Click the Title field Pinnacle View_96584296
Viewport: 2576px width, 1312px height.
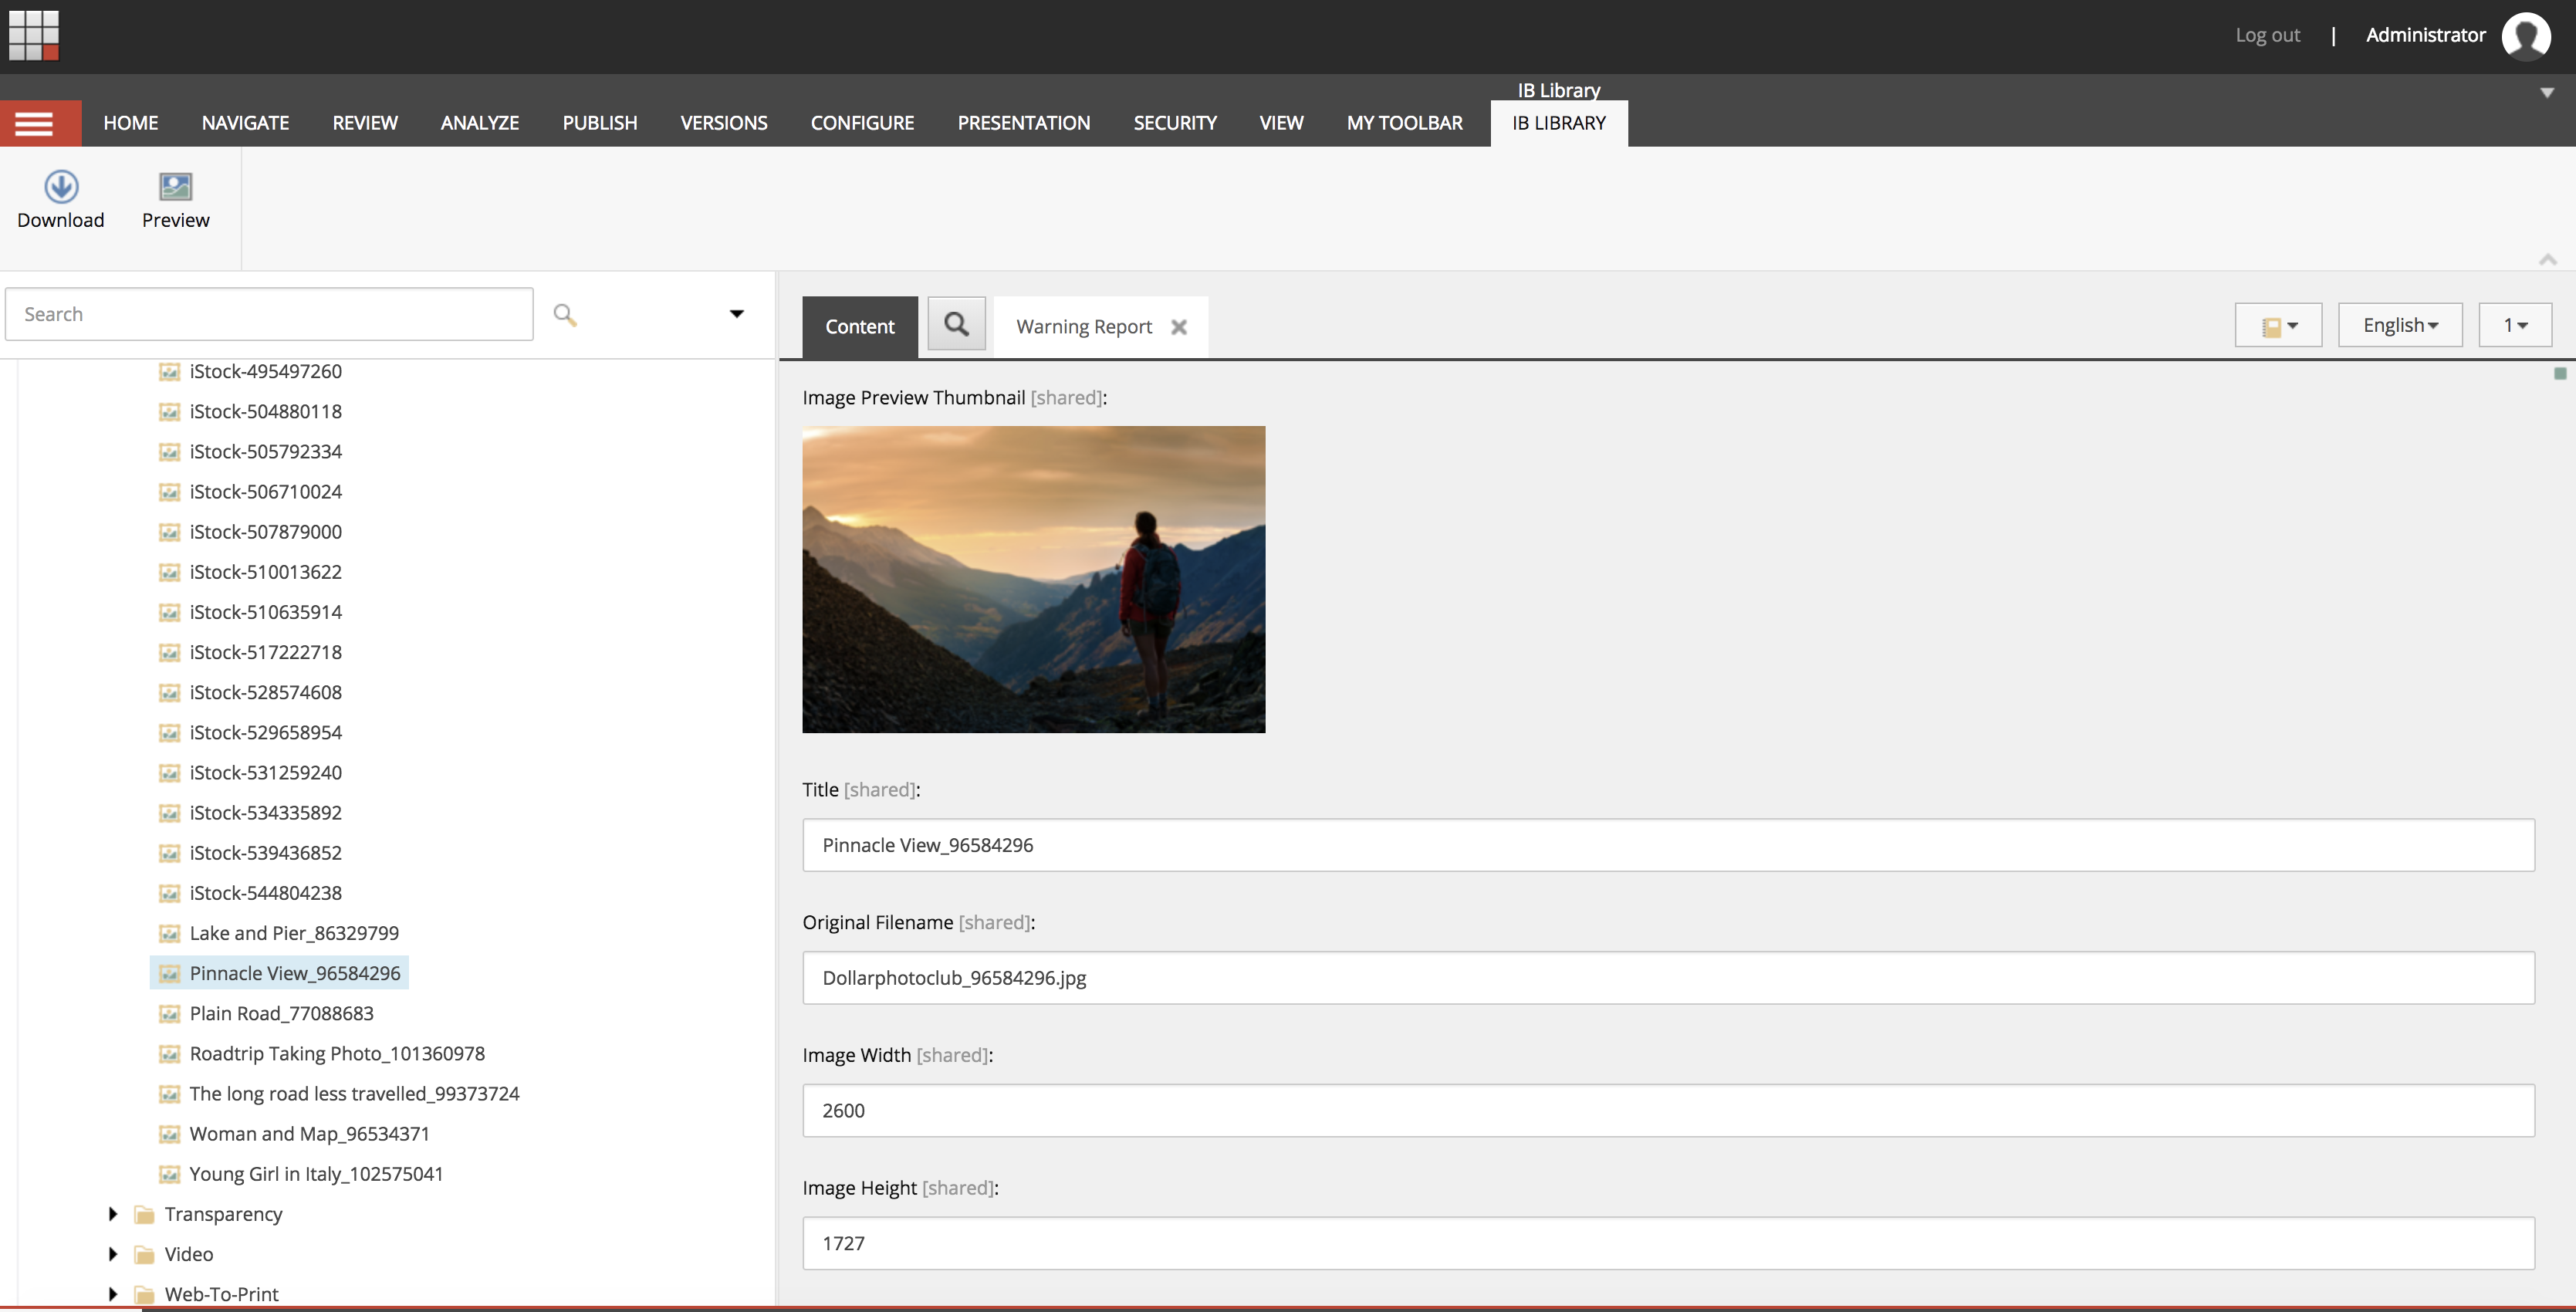[1668, 845]
